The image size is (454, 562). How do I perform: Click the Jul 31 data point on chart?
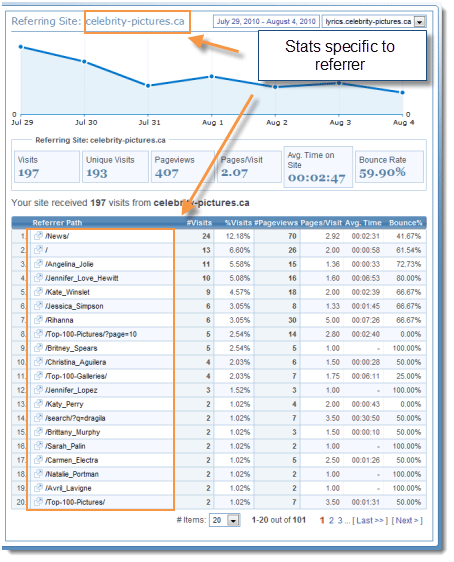point(148,86)
